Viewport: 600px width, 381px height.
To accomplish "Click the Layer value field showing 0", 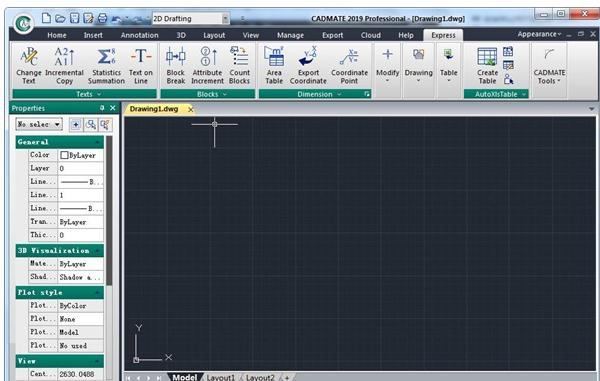I will click(81, 168).
